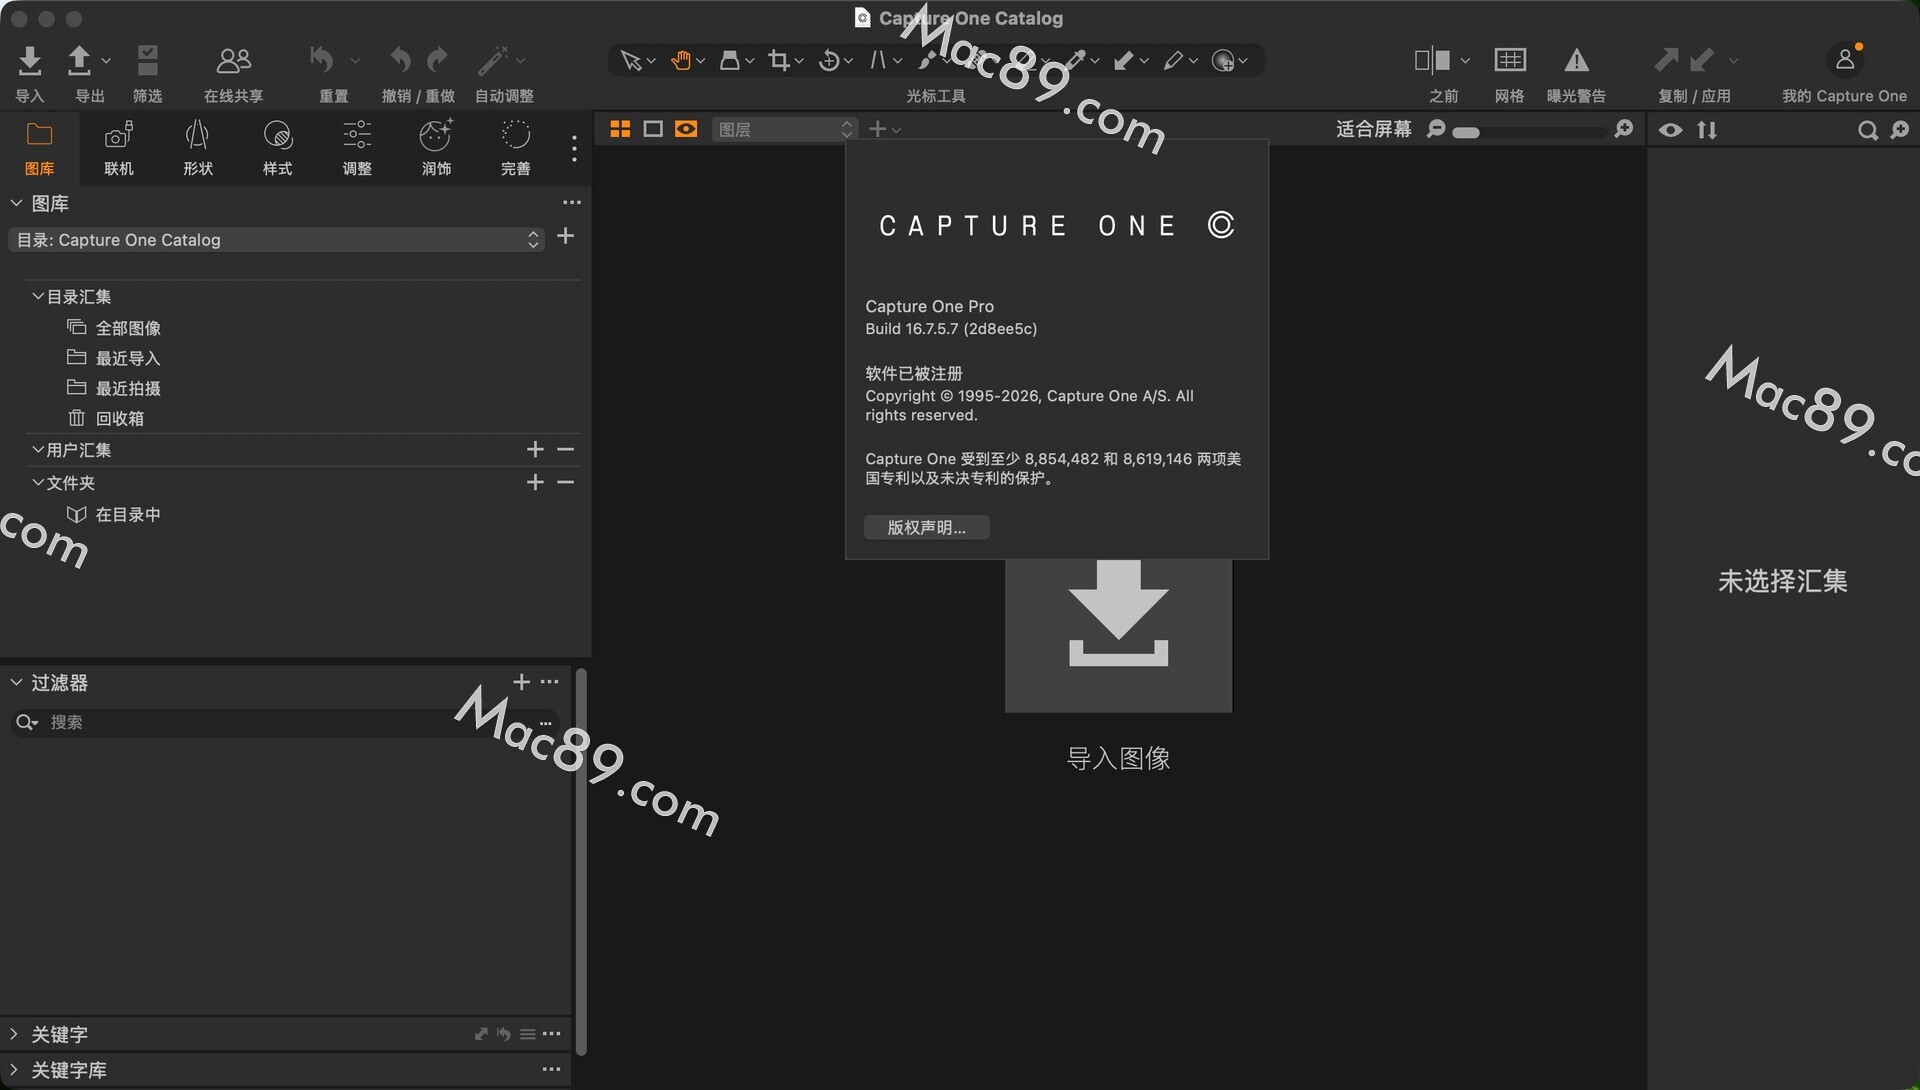Click the Exposure Warning (曝光警告) triangle icon
The width and height of the screenshot is (1920, 1090).
(x=1576, y=62)
